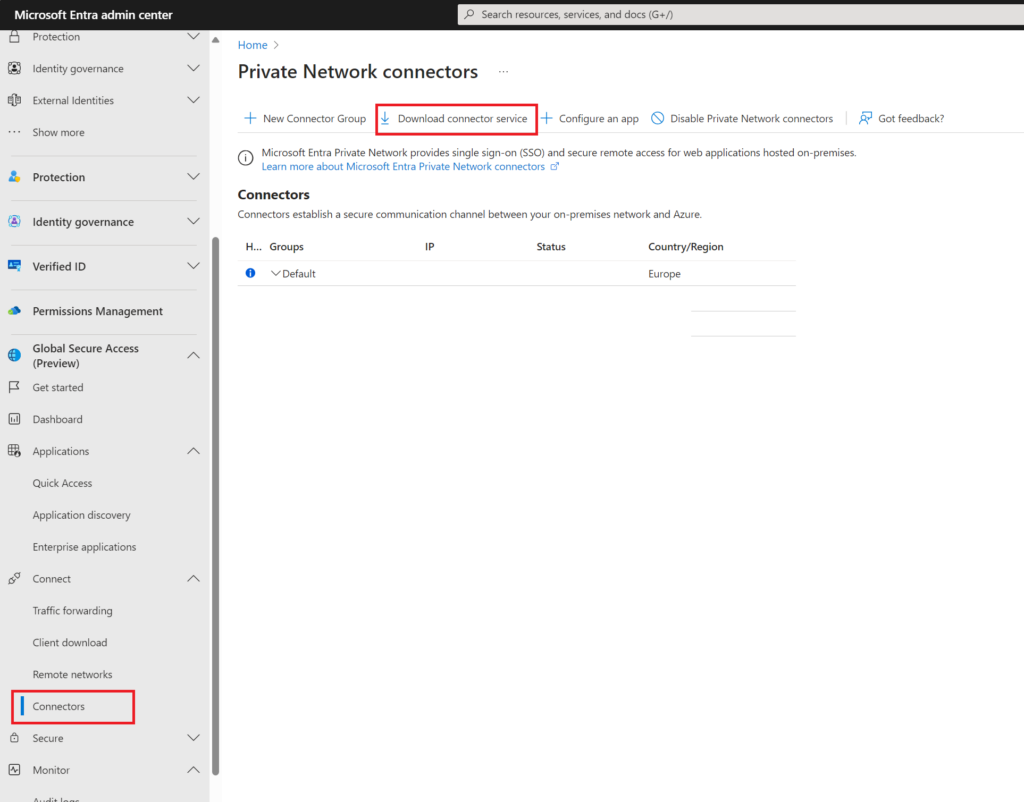Click the Status column header
Viewport: 1024px width, 802px height.
click(551, 247)
